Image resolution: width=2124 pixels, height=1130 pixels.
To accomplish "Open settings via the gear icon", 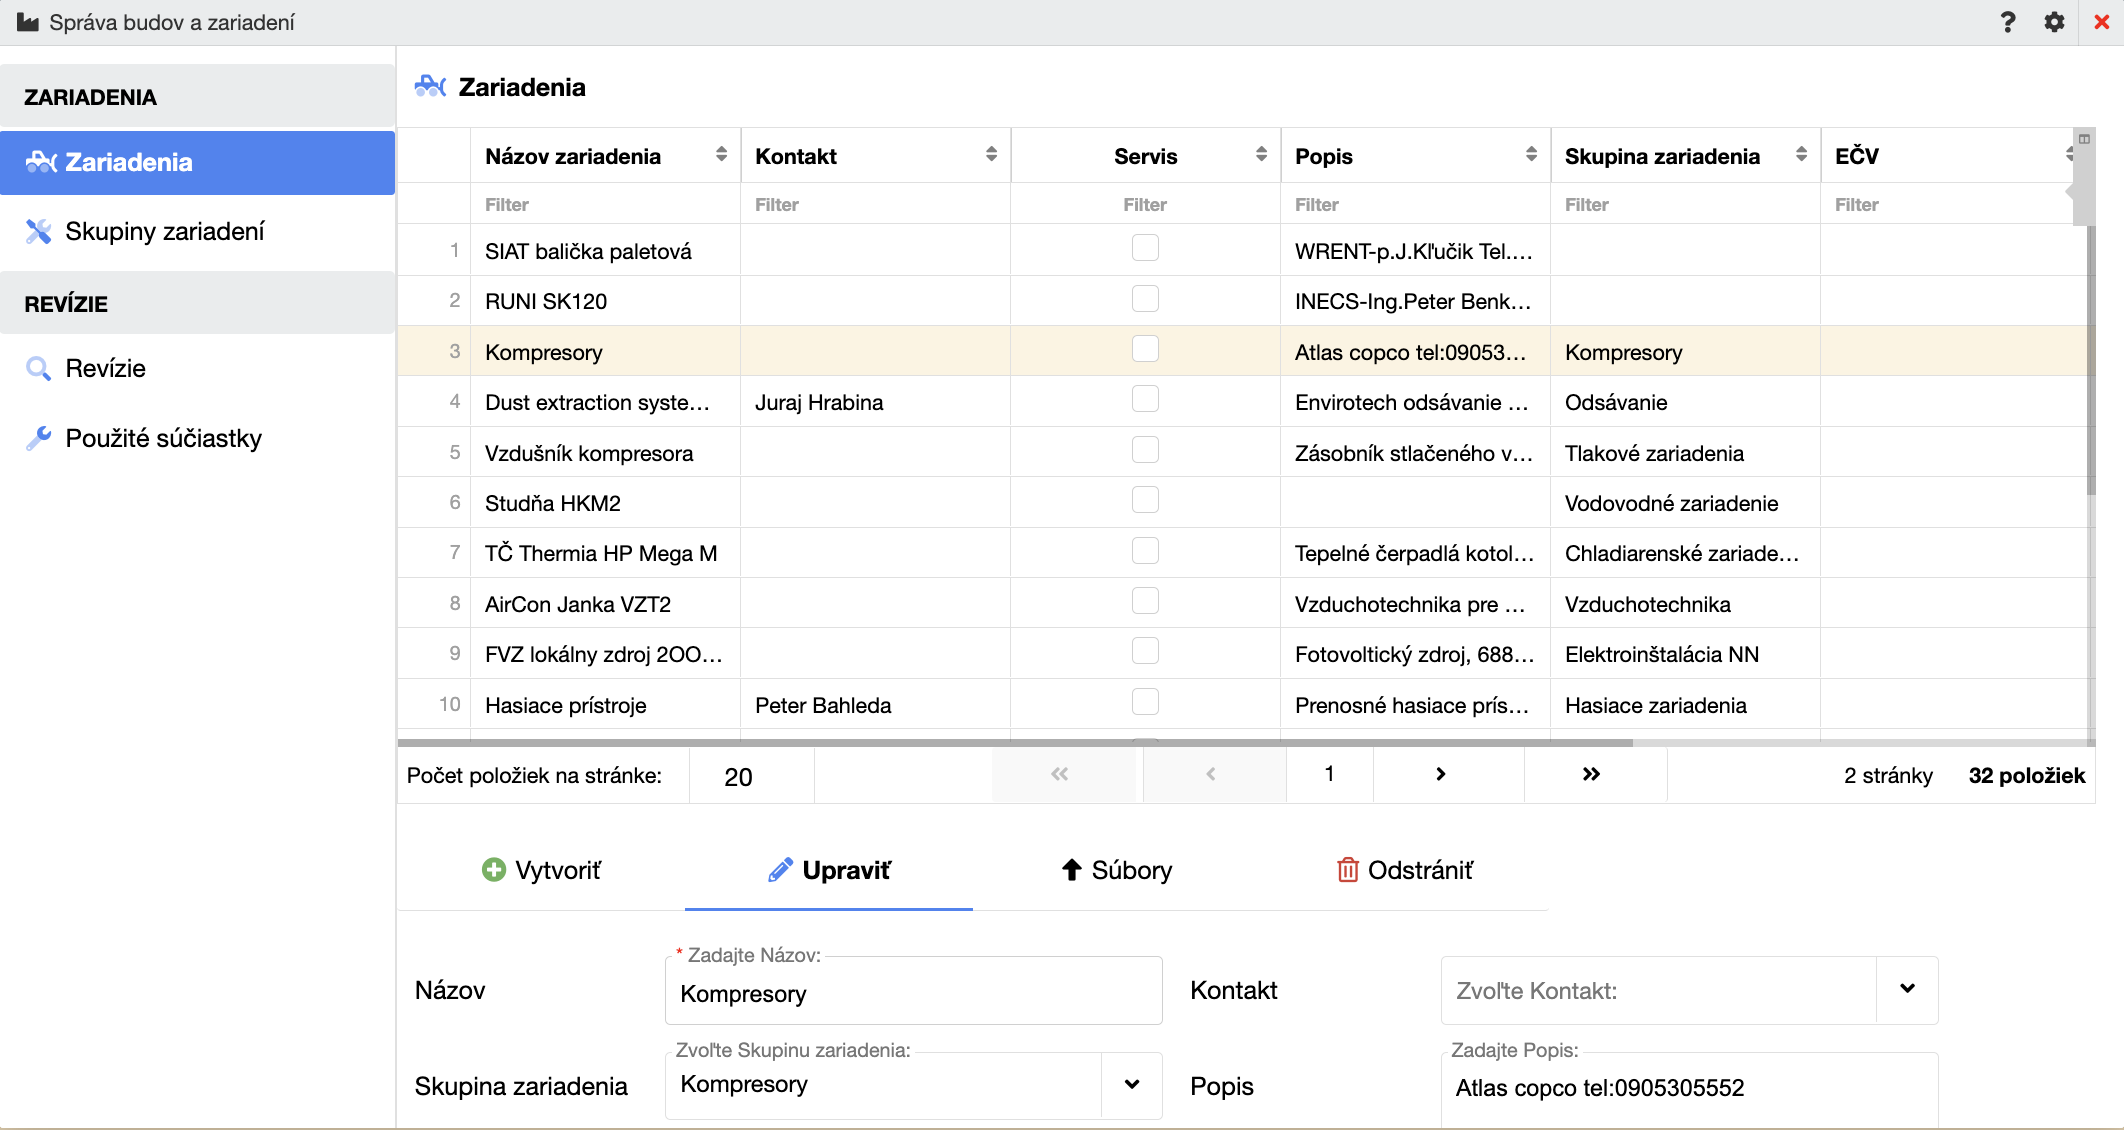I will coord(2054,22).
